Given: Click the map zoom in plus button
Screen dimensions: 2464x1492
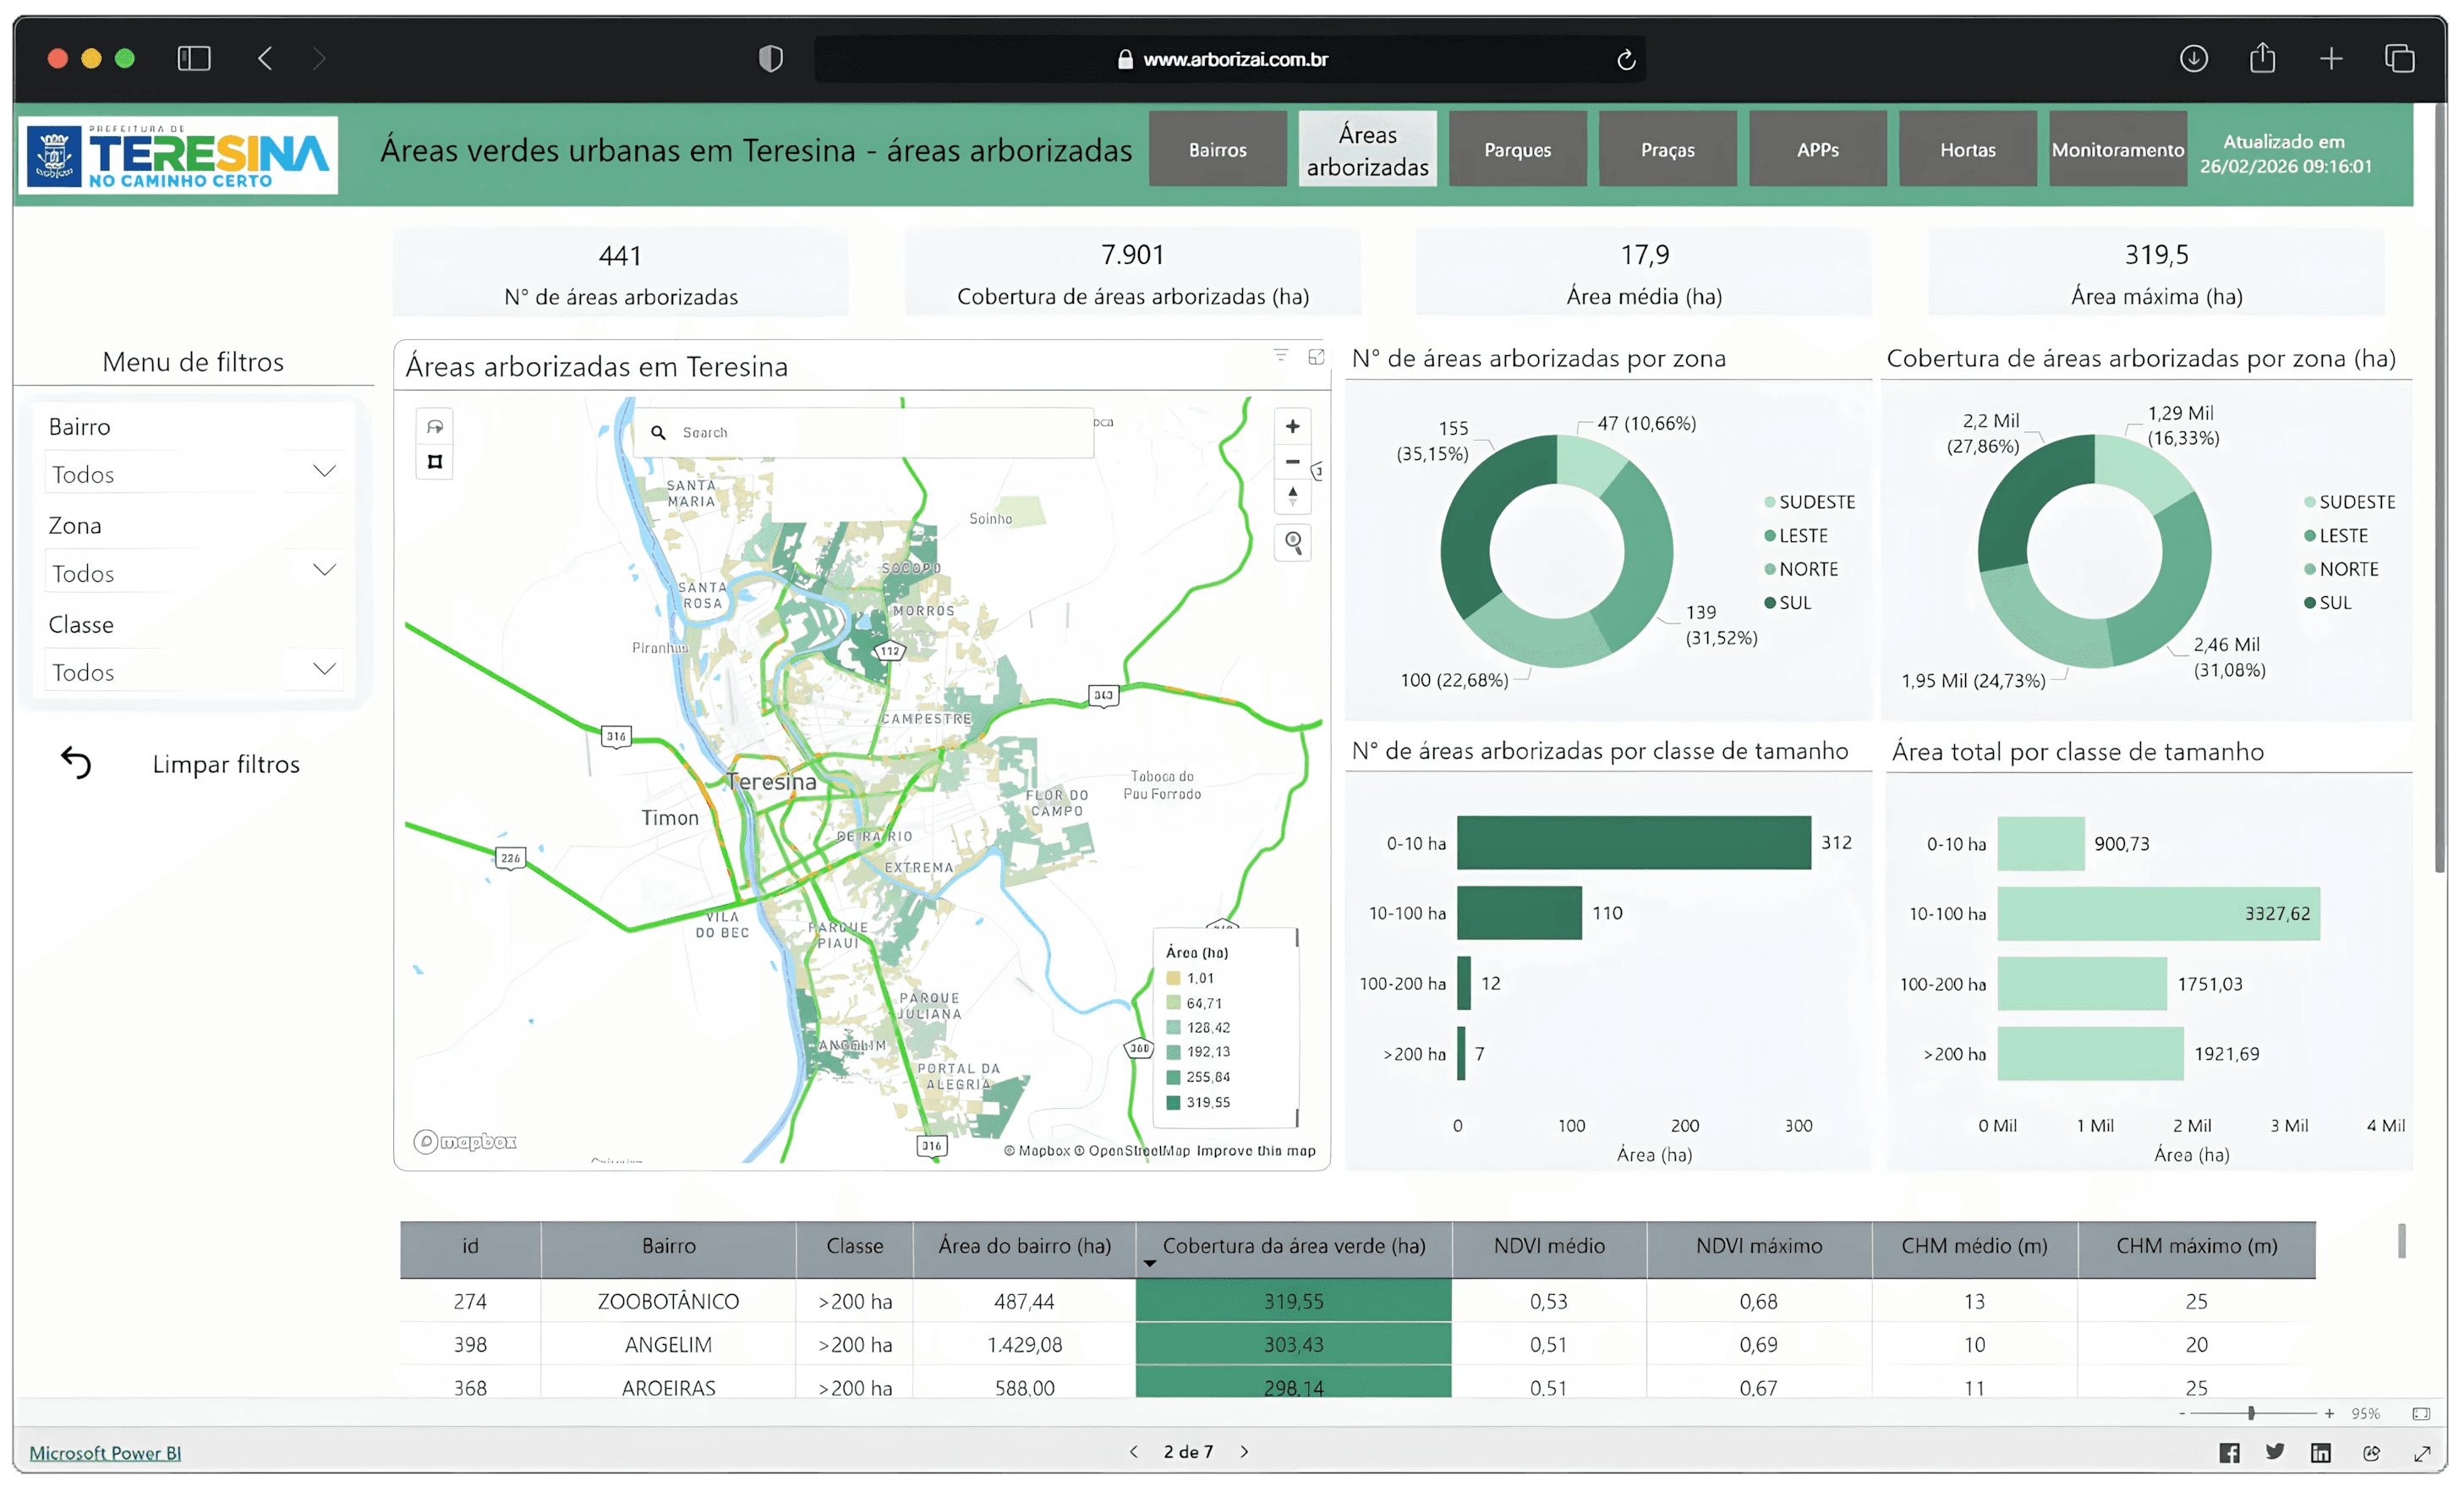Looking at the screenshot, I should pyautogui.click(x=1292, y=427).
